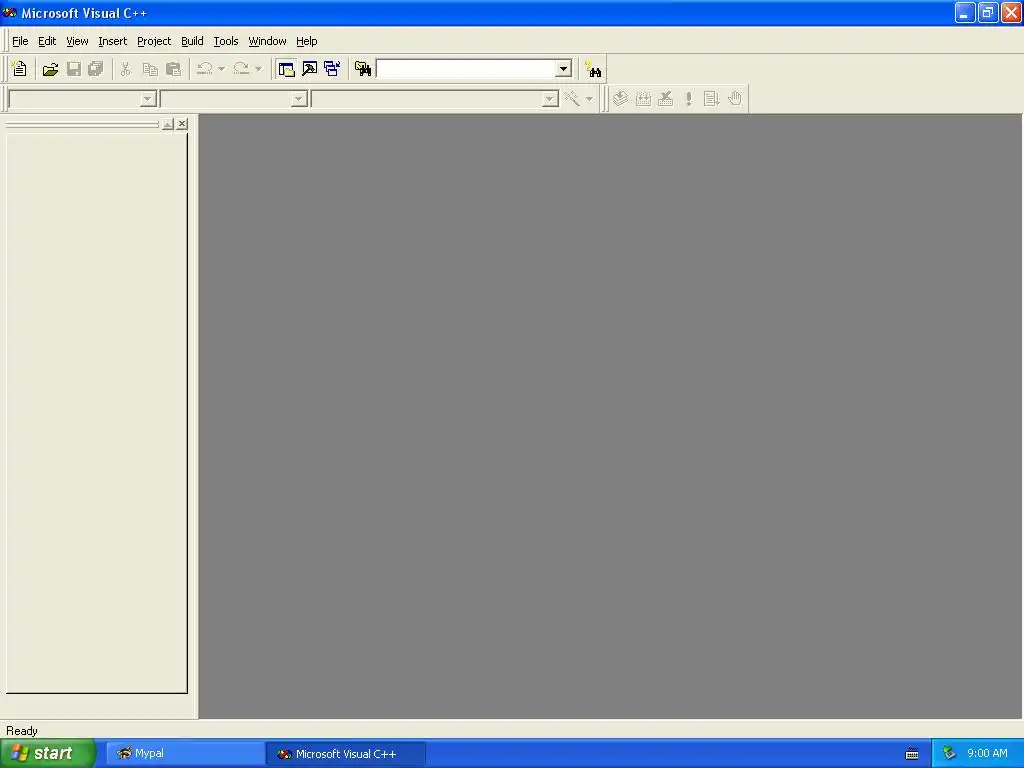Image resolution: width=1024 pixels, height=768 pixels.
Task: Click the Search binoculars icon
Action: click(x=593, y=69)
